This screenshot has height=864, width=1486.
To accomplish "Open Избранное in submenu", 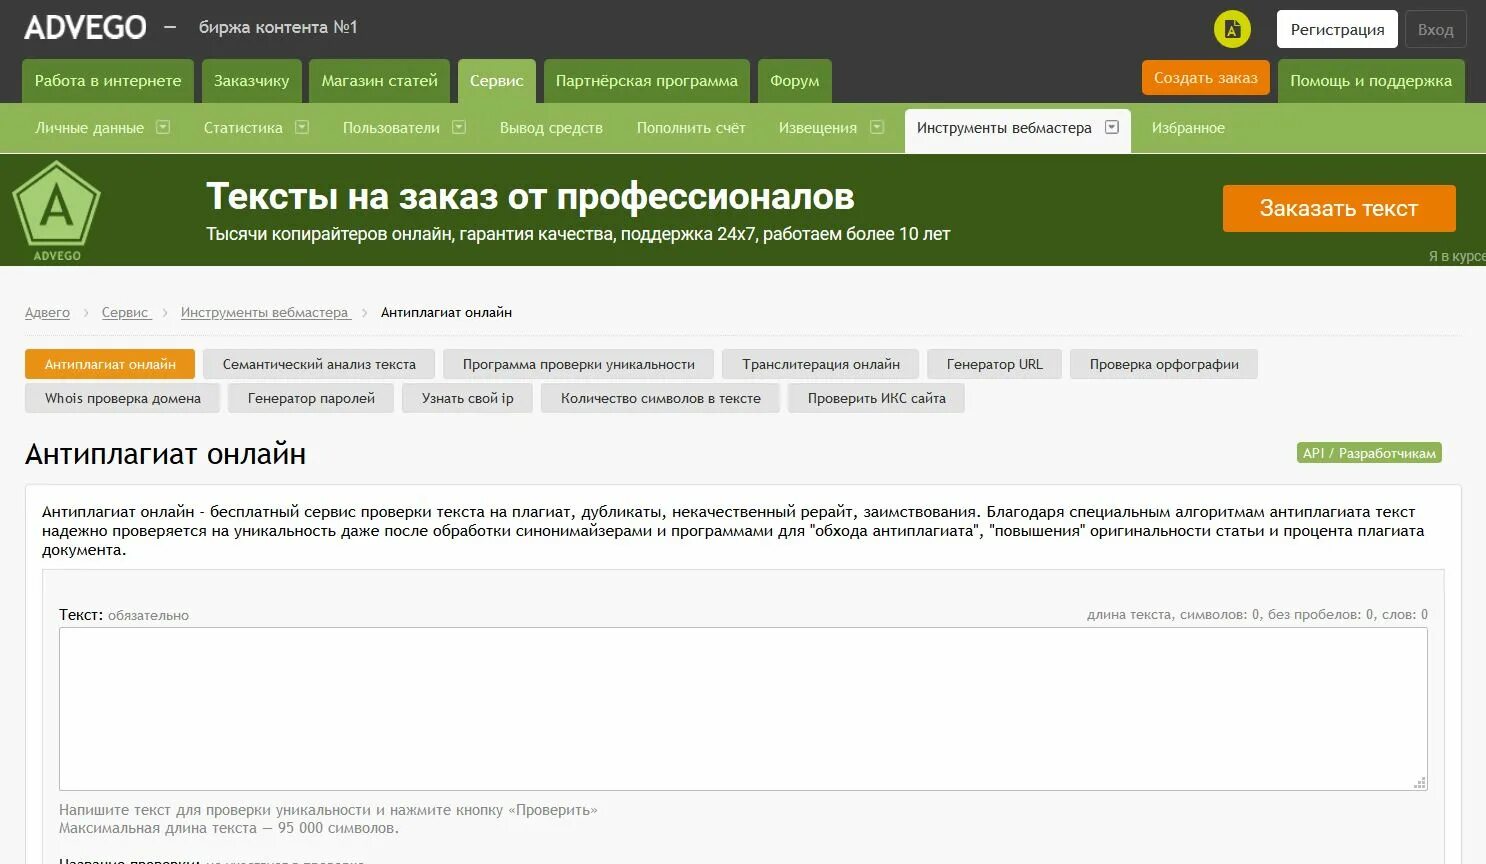I will 1188,128.
